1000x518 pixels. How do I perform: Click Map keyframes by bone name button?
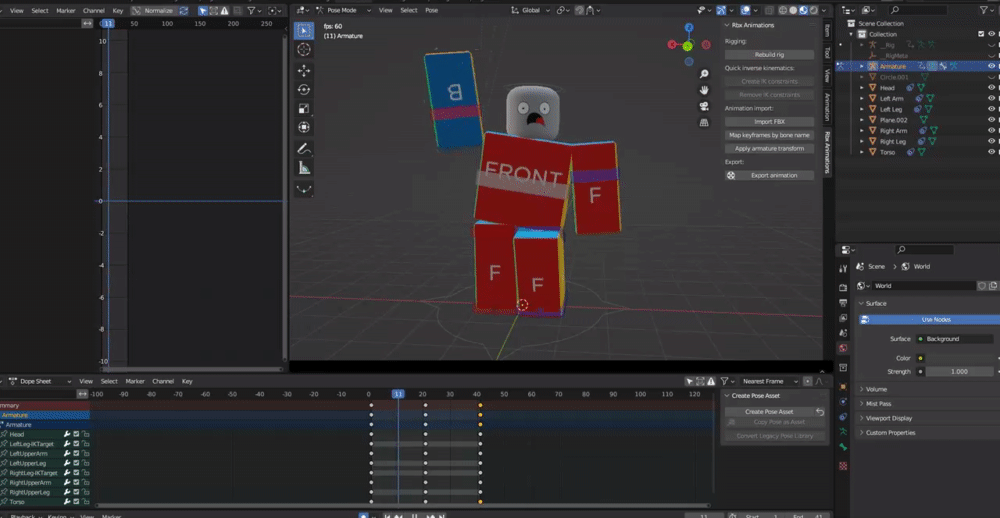[769, 135]
